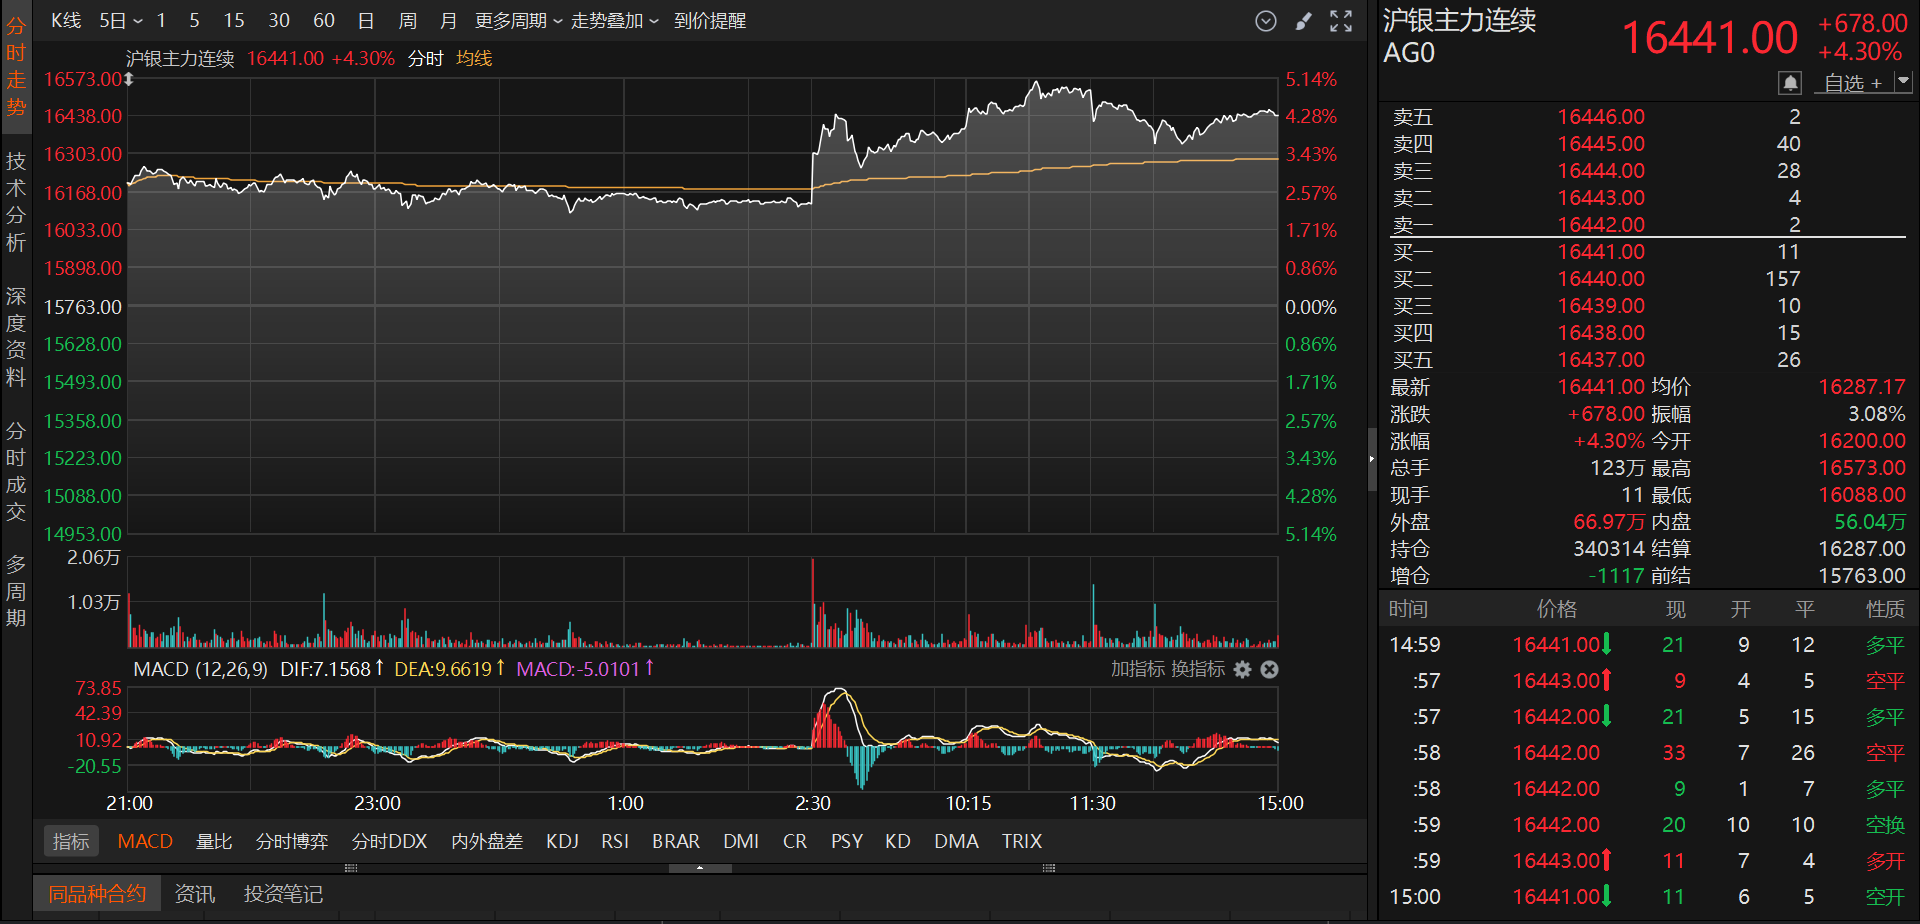Expand the bottom panel with up arrow handle
The image size is (1920, 924).
coord(700,868)
